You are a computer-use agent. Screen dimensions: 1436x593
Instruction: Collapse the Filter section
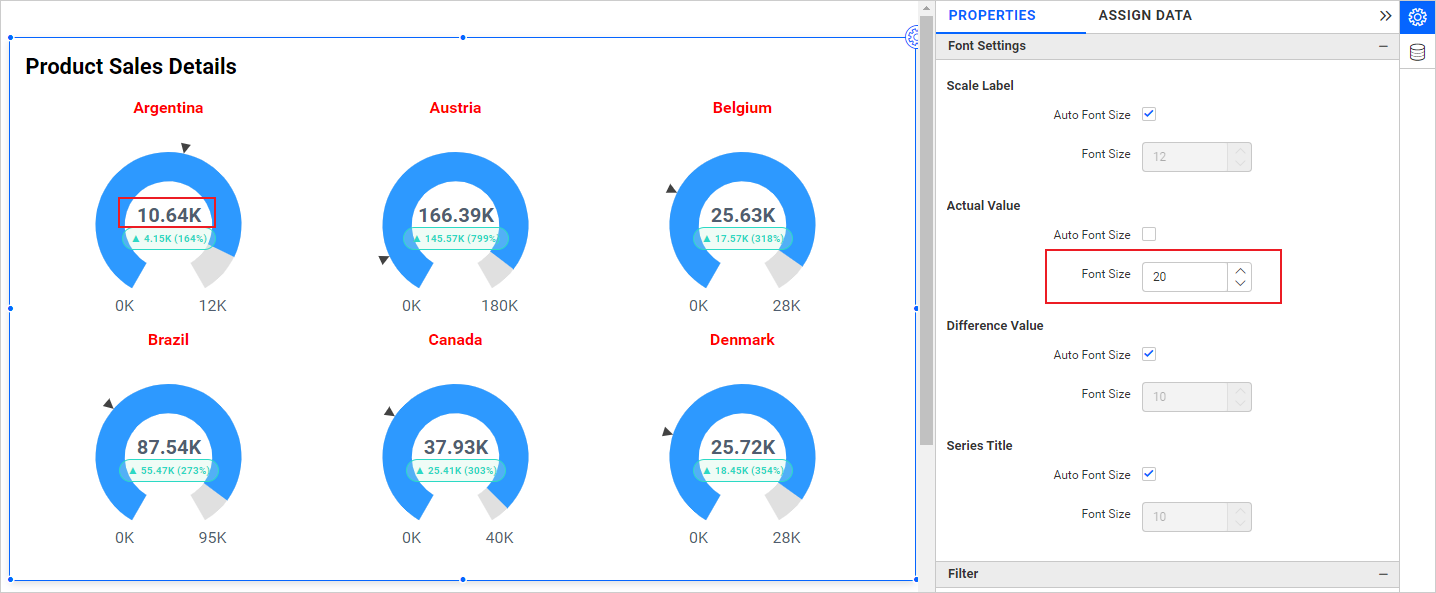(x=1383, y=574)
